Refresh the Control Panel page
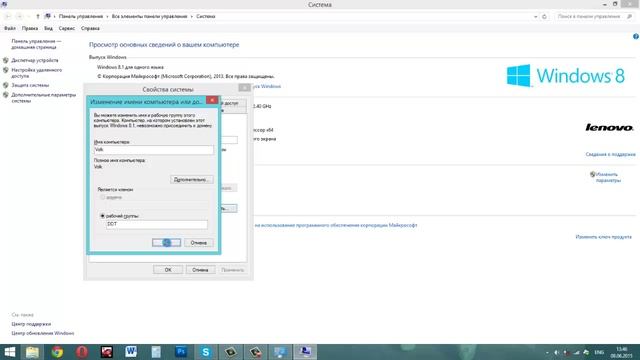This screenshot has width=640, height=360. click(544, 17)
